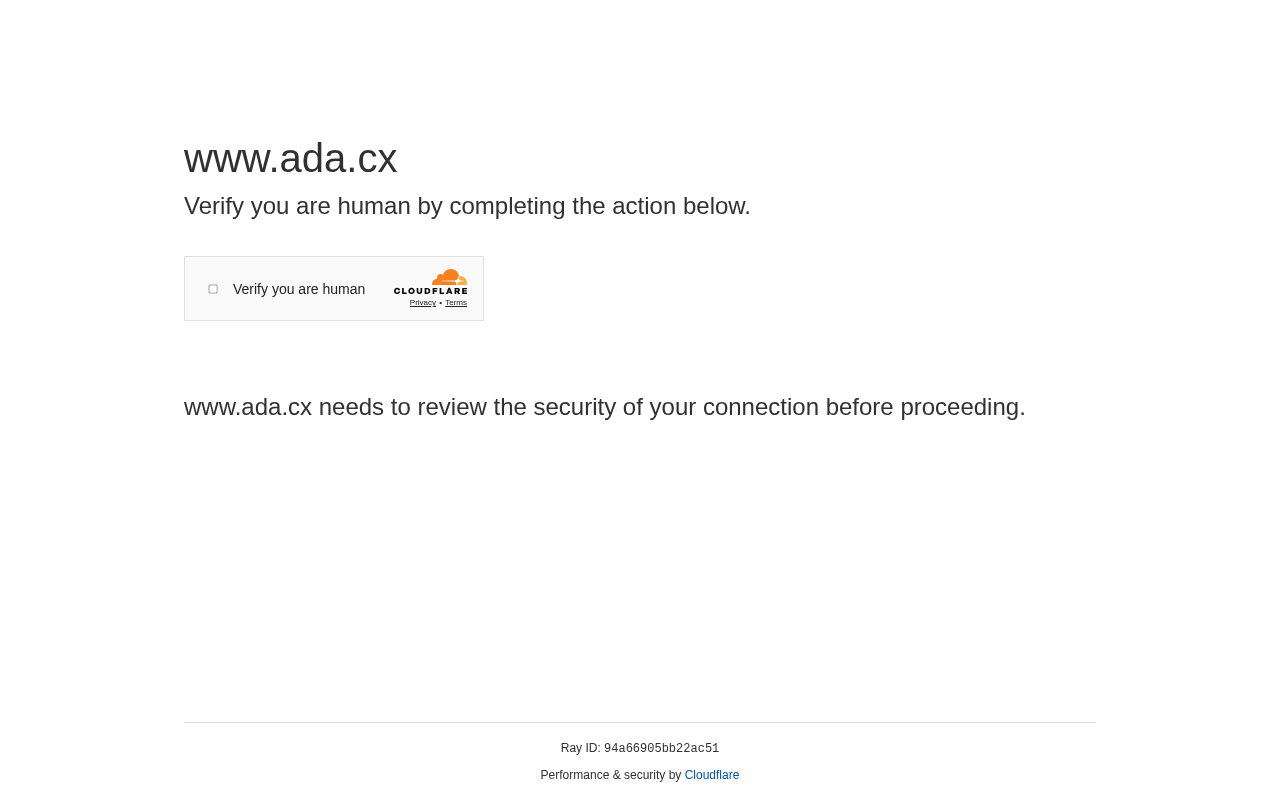Viewport: 1280px width, 800px height.
Task: Open the Terms link
Action: click(456, 301)
